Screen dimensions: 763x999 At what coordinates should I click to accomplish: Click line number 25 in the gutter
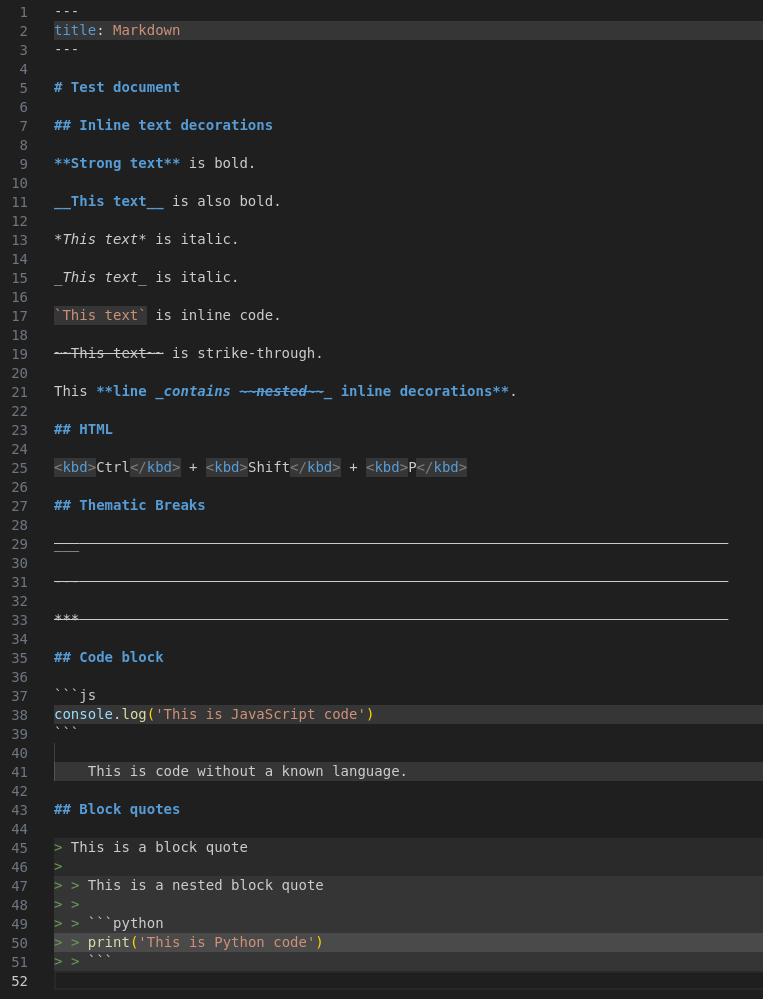pos(20,468)
